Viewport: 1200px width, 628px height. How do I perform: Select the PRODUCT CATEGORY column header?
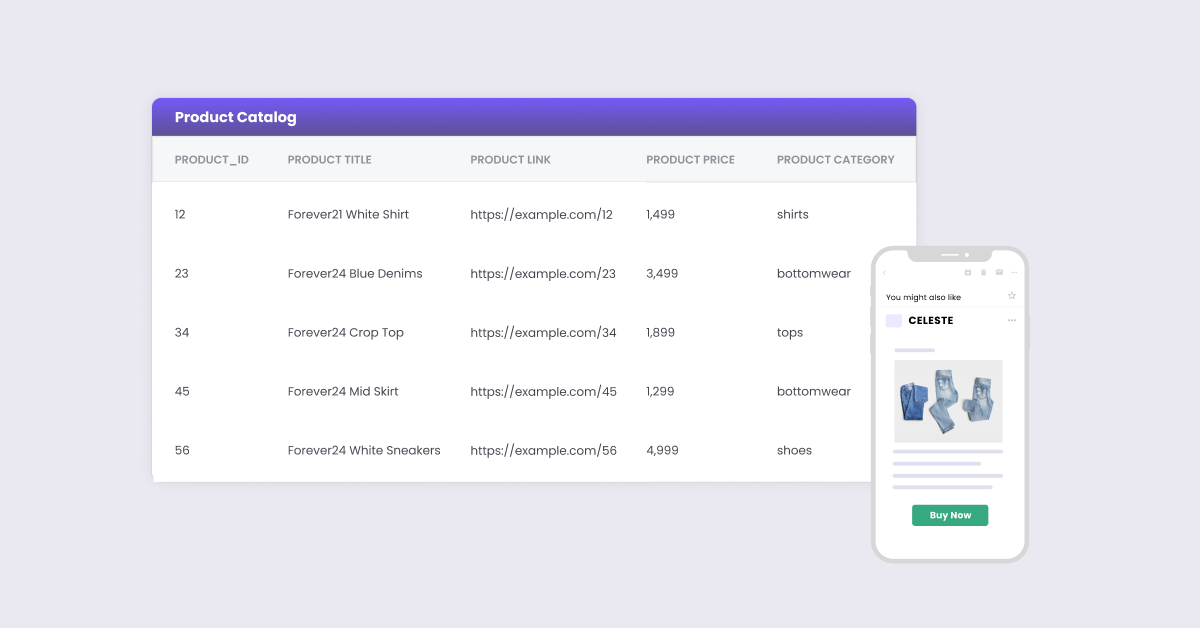pyautogui.click(x=836, y=159)
